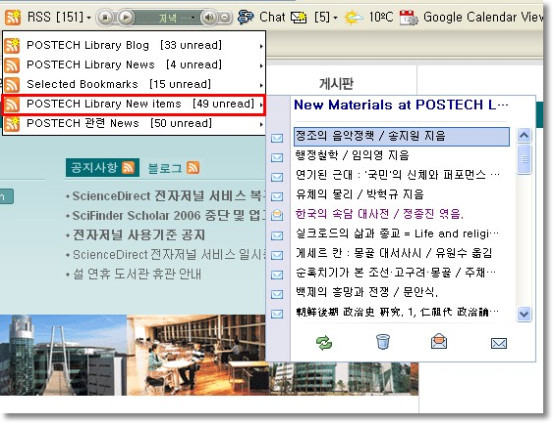Mark all as read open envelope icon
Viewport: 553px width, 423px height.
click(x=439, y=342)
